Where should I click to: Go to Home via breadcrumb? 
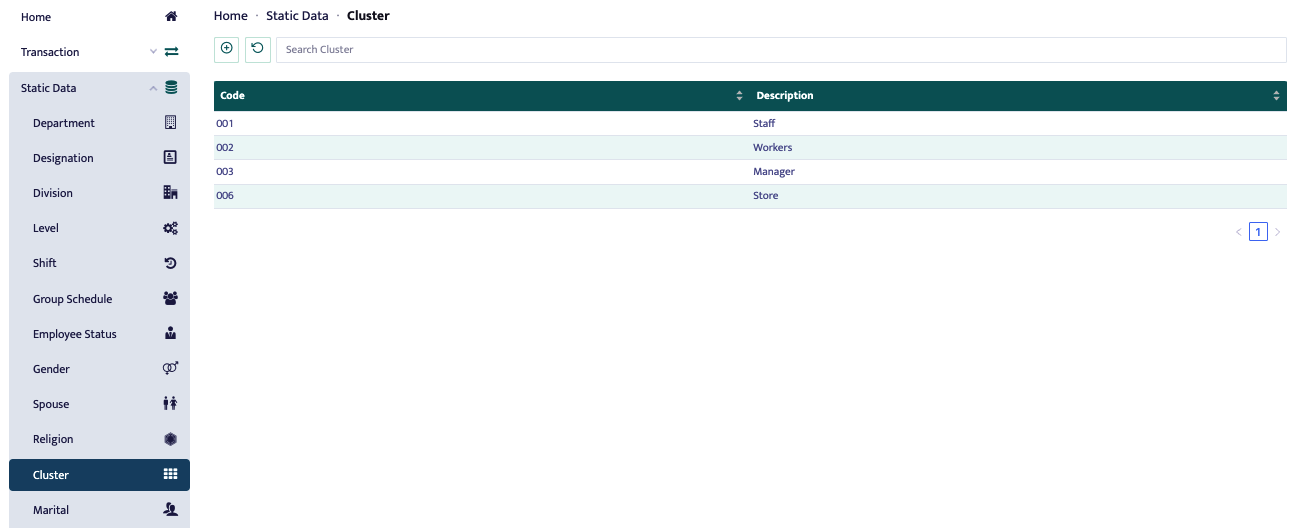[x=231, y=16]
